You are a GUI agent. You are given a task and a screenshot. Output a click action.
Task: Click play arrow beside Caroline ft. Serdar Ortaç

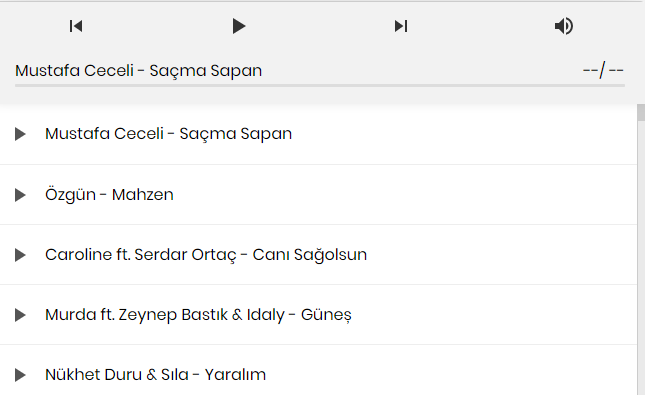20,255
